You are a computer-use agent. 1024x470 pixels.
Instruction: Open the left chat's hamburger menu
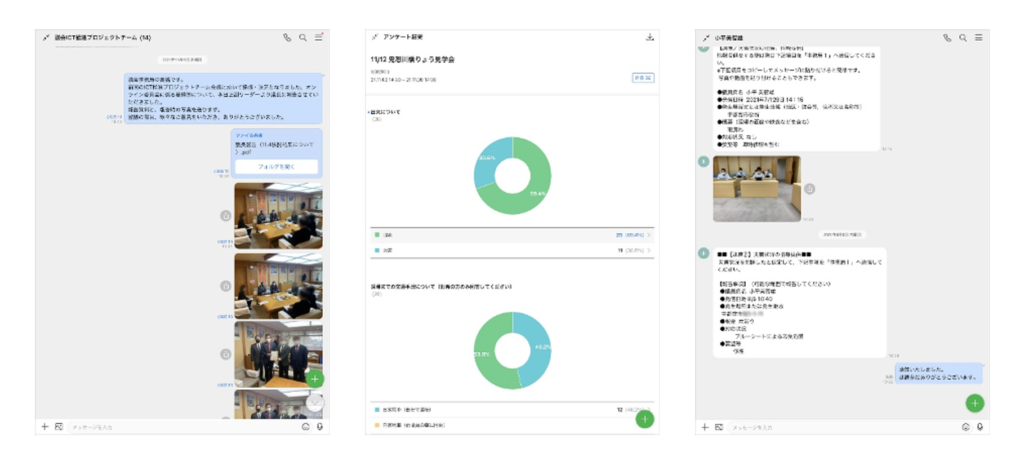pyautogui.click(x=319, y=38)
